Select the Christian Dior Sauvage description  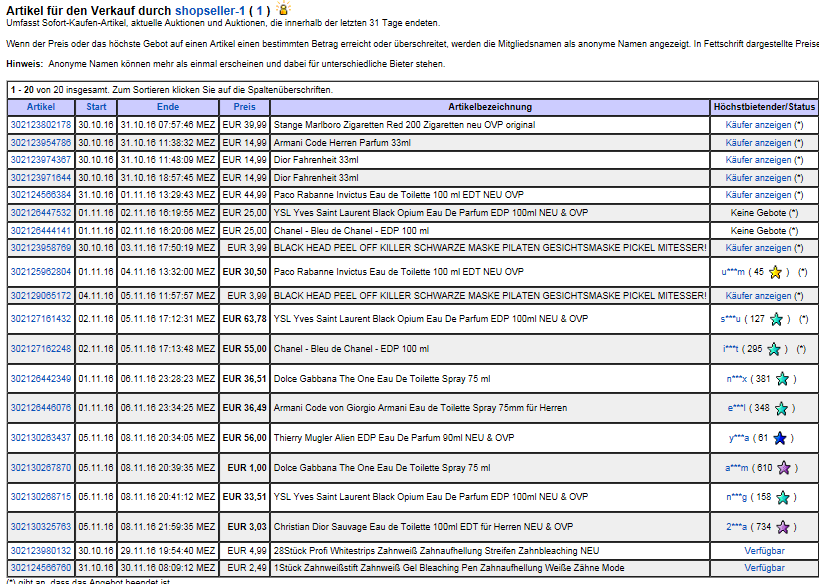pyautogui.click(x=423, y=527)
